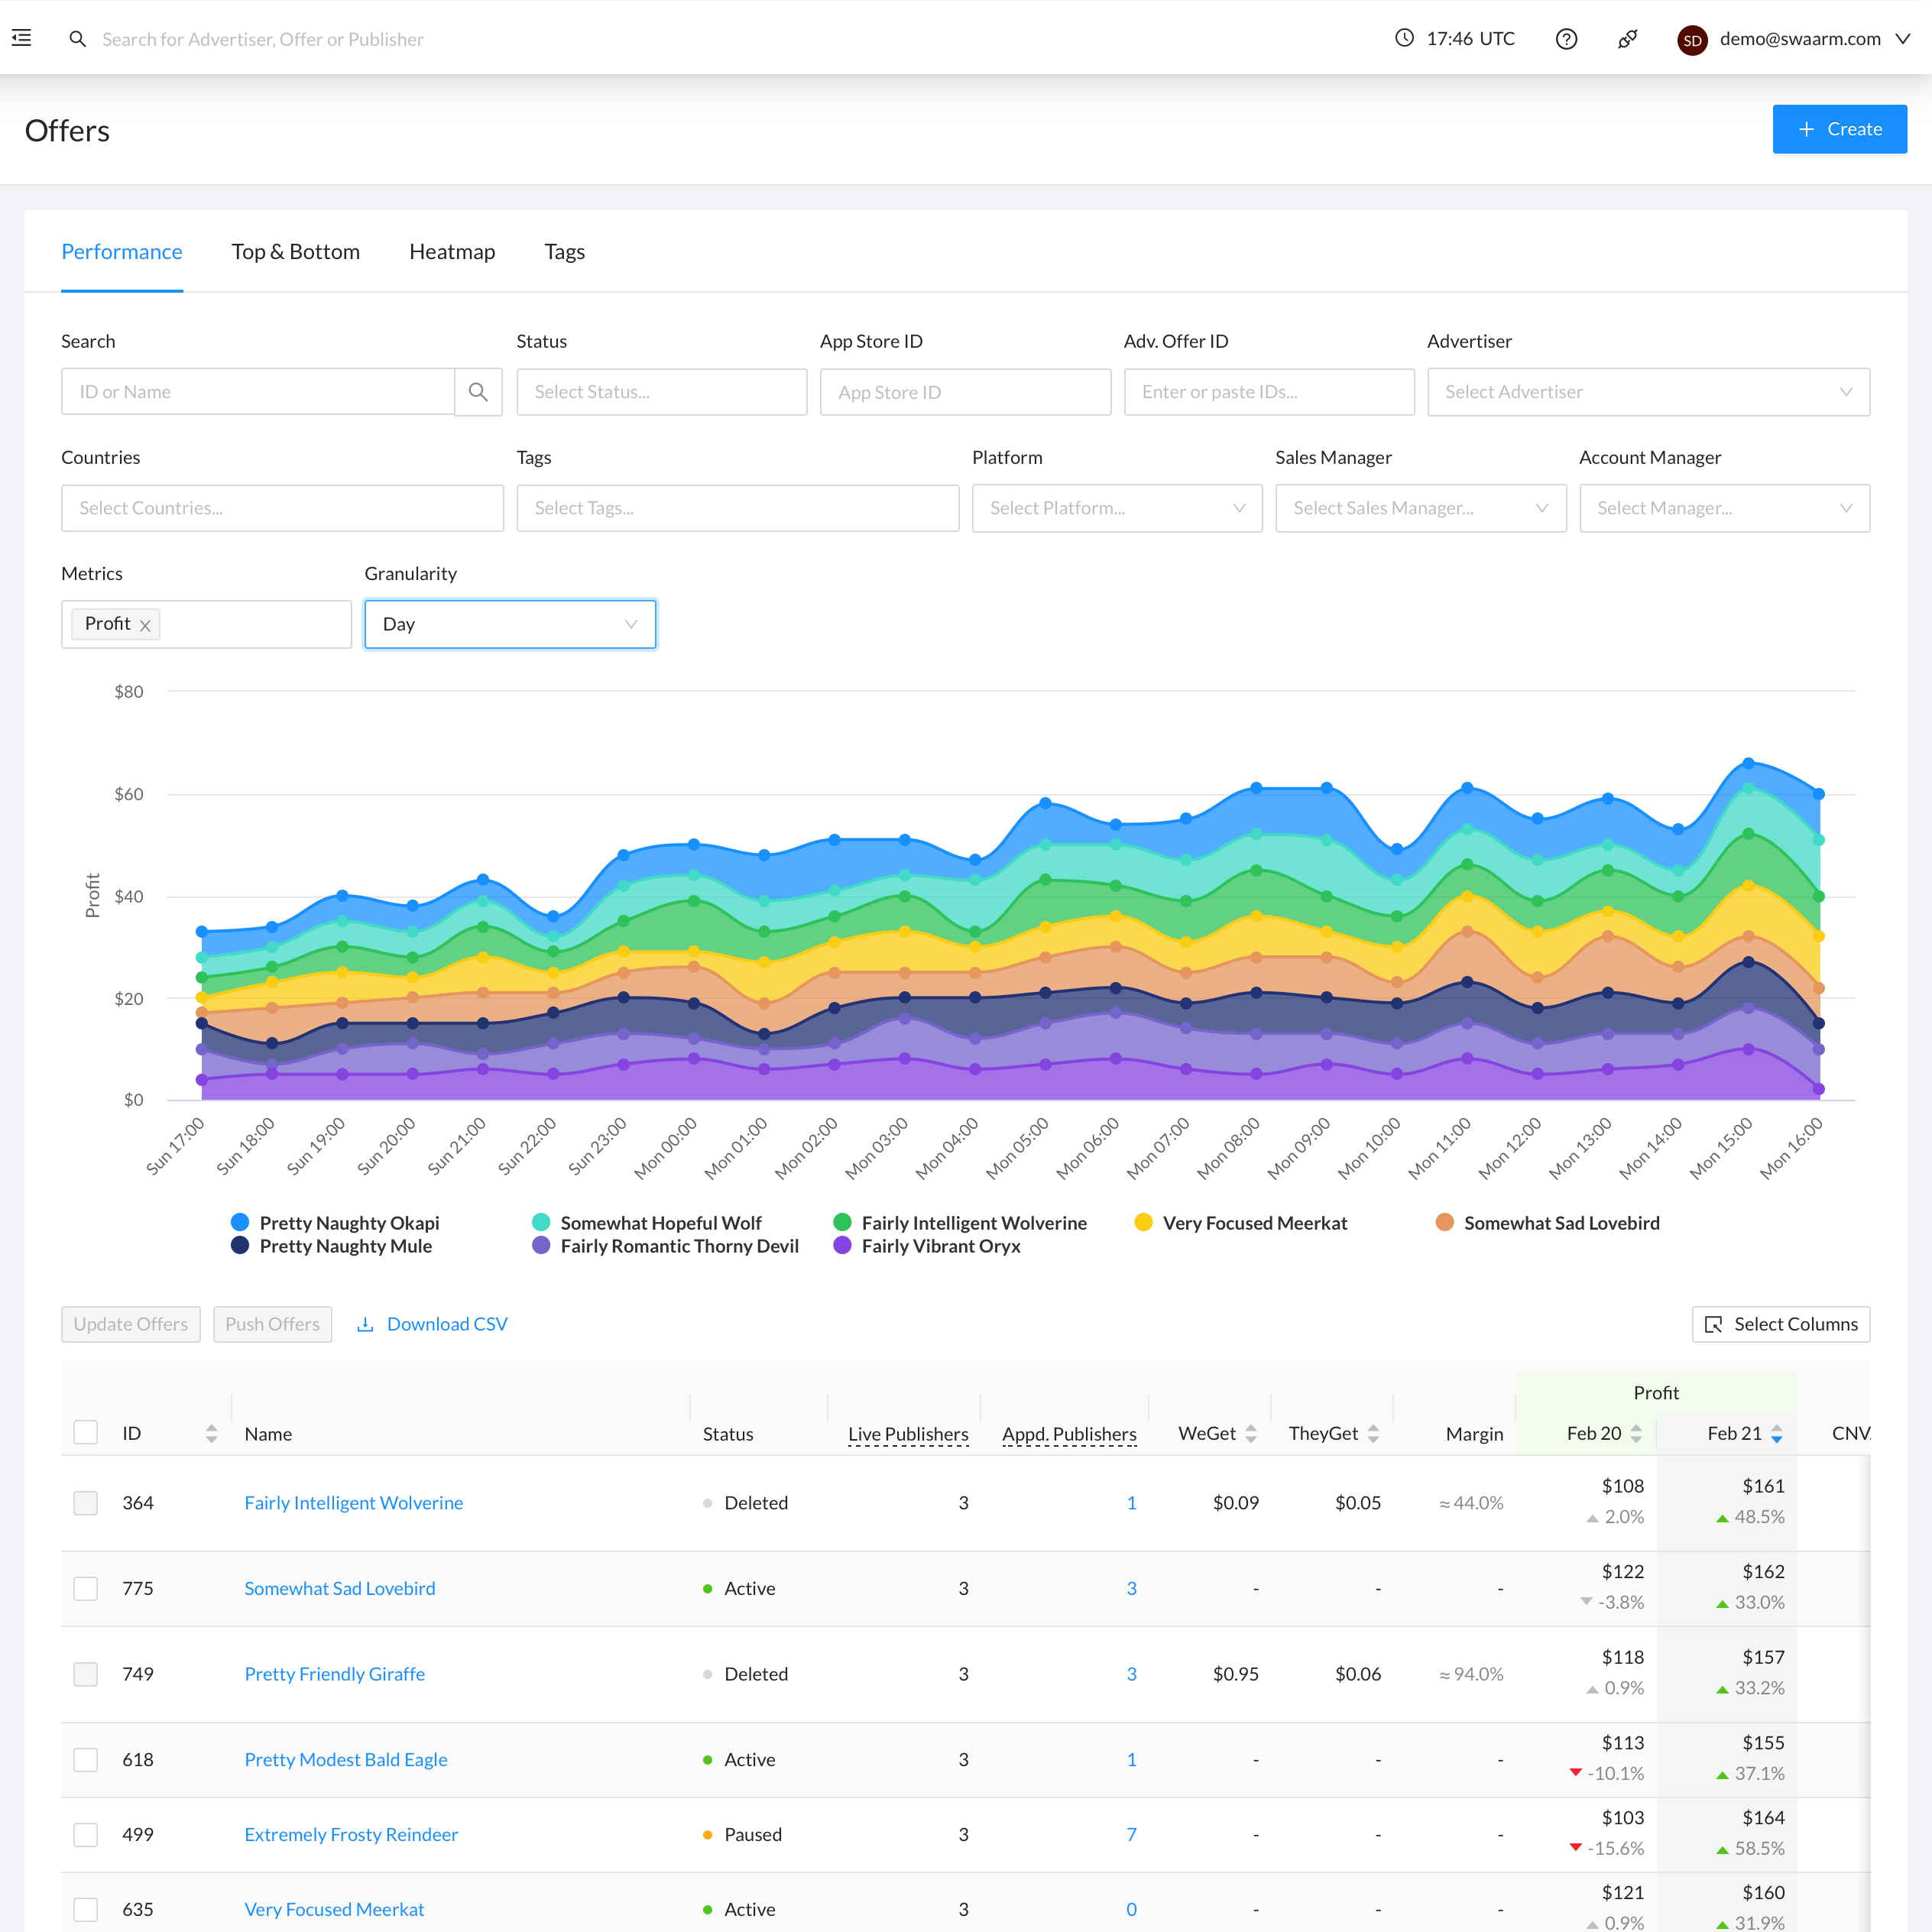The image size is (1932, 1932).
Task: Remove the Profit metric tag
Action: point(145,624)
